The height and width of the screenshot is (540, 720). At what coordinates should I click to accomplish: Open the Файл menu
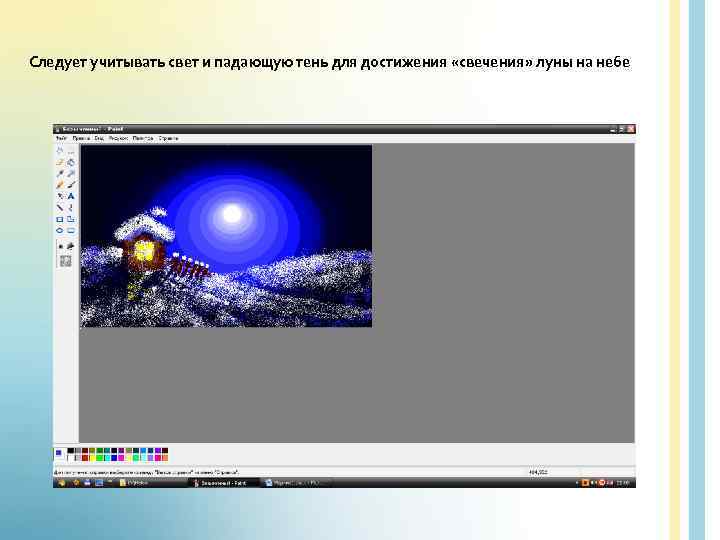61,138
